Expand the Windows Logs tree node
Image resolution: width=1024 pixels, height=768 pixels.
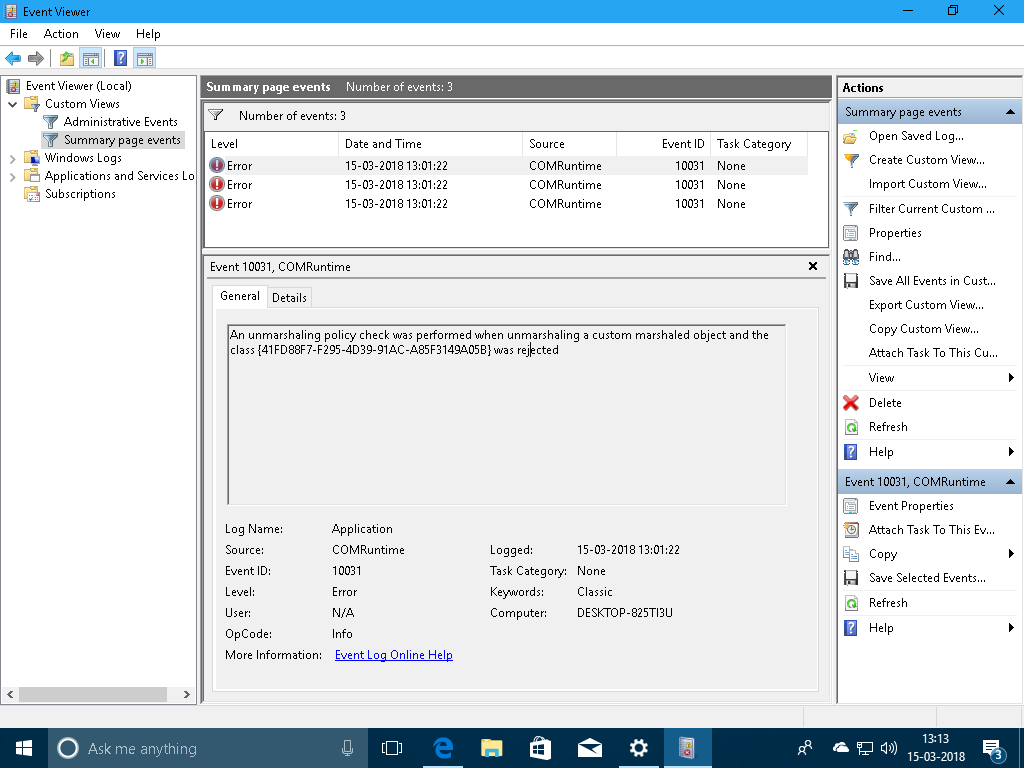[12, 158]
